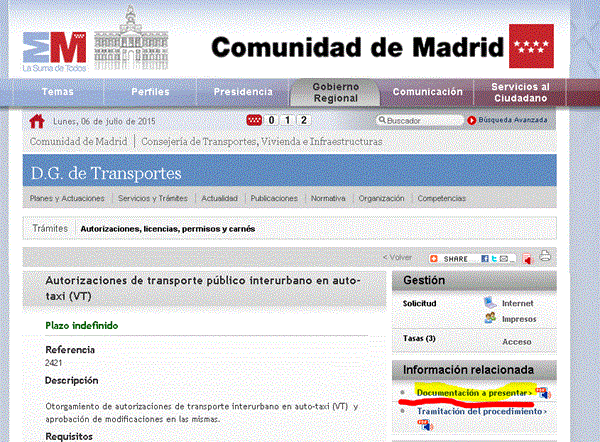Click the Descripción heading
This screenshot has width=600, height=442.
click(72, 380)
